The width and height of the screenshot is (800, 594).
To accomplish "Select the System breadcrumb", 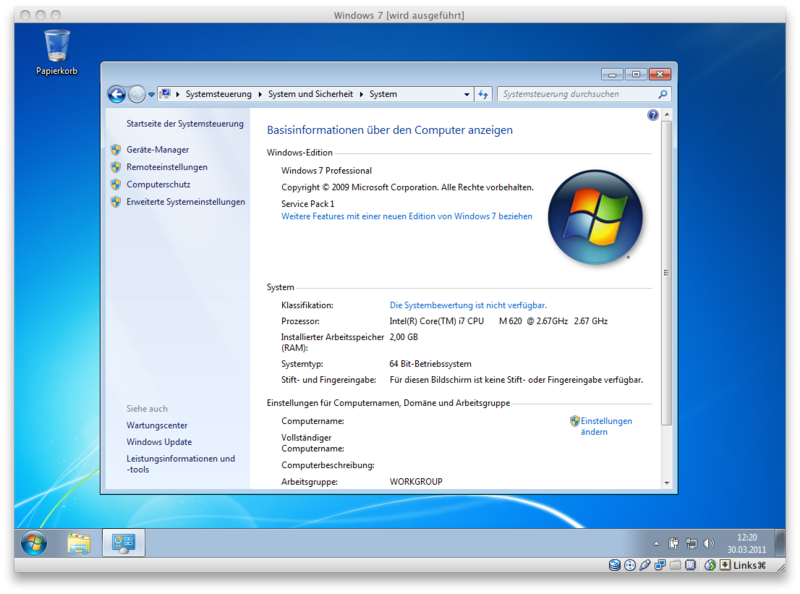I will pyautogui.click(x=383, y=94).
